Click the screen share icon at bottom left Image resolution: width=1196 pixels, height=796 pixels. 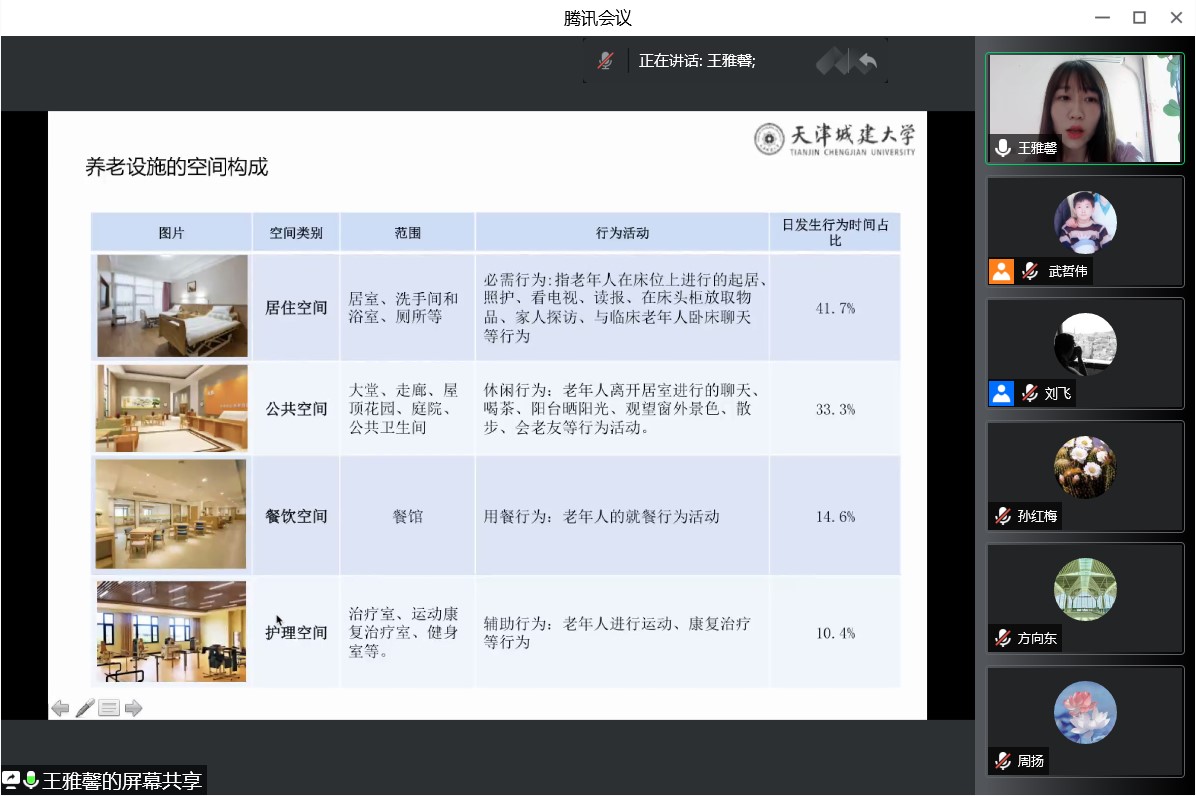(11, 780)
